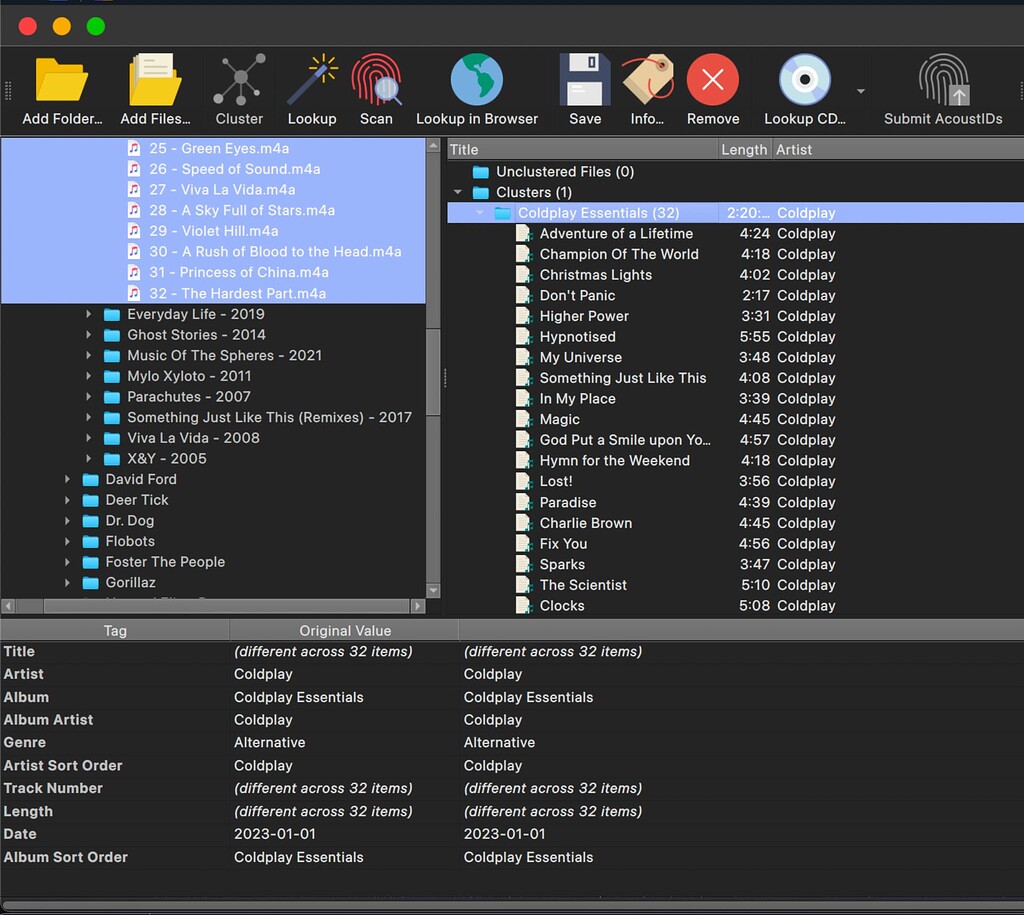Click the music file icon for 27 - Viva La Vida.m4a

[x=134, y=189]
